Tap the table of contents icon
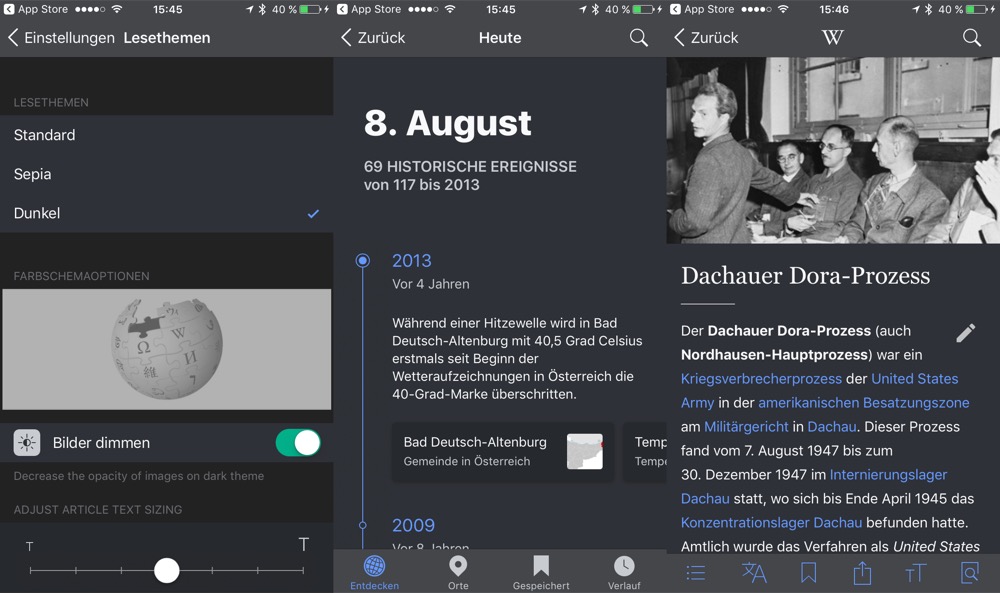 click(696, 572)
